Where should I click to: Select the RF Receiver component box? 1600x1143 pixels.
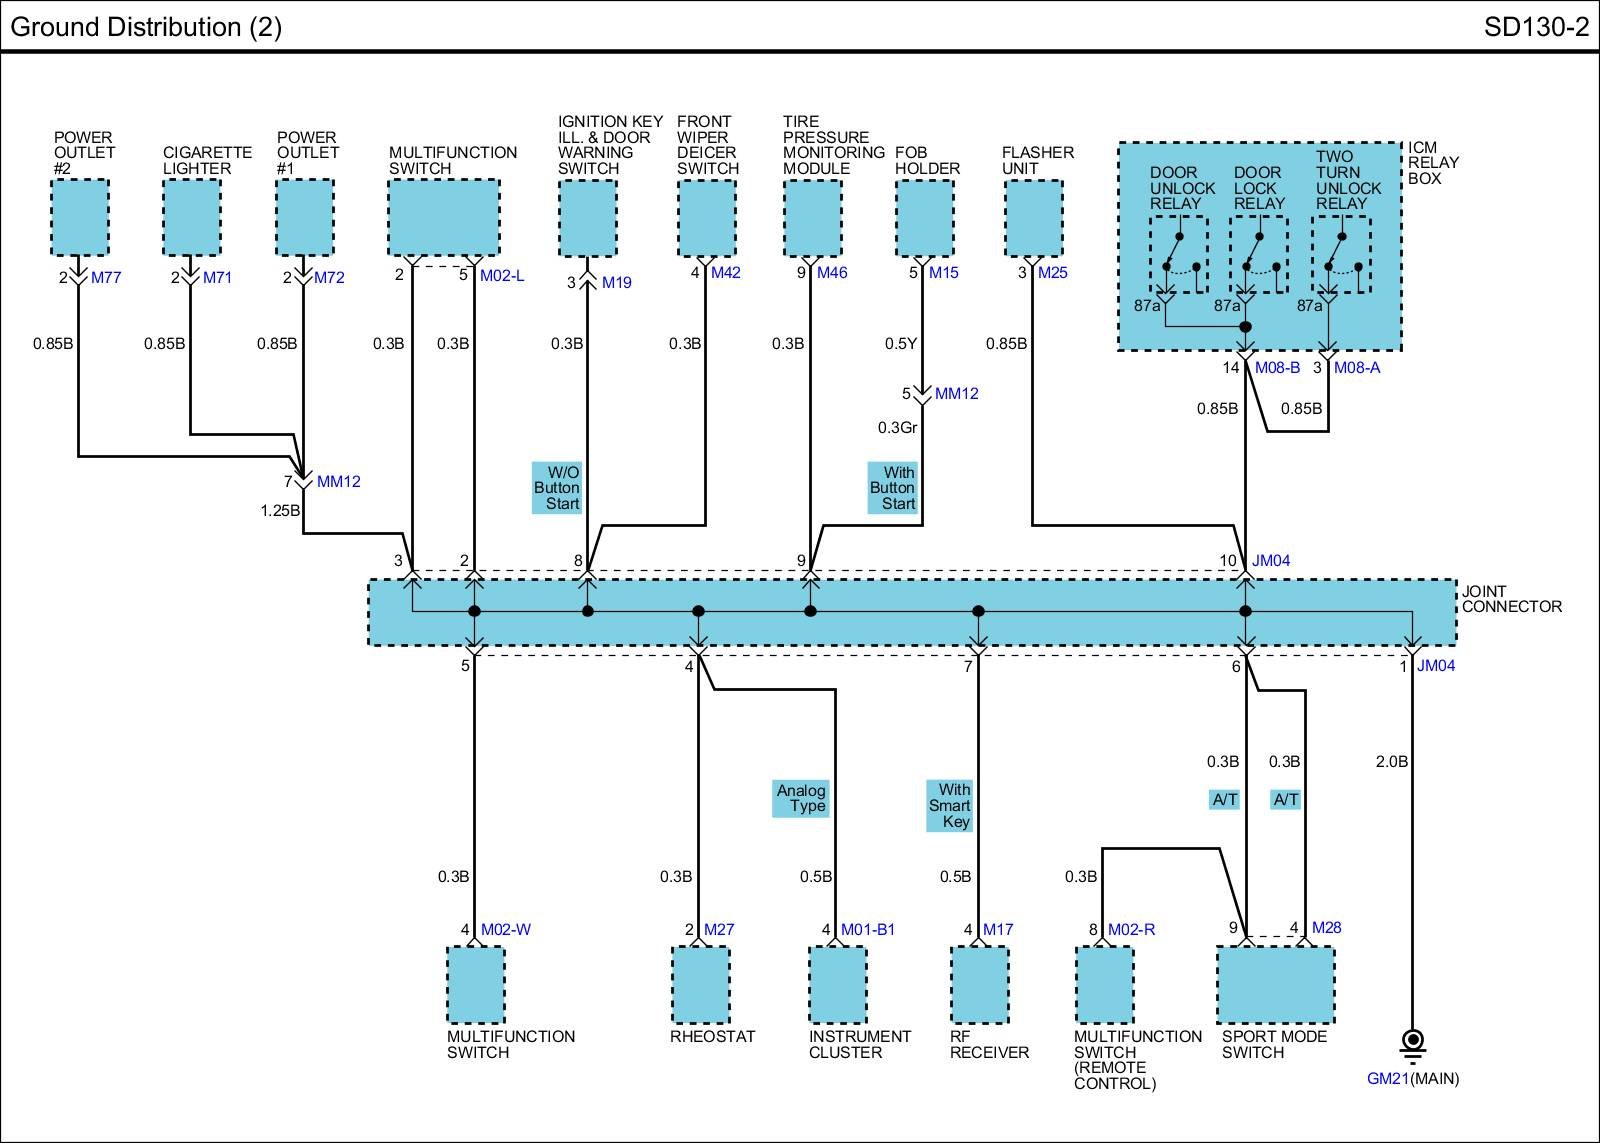[980, 985]
